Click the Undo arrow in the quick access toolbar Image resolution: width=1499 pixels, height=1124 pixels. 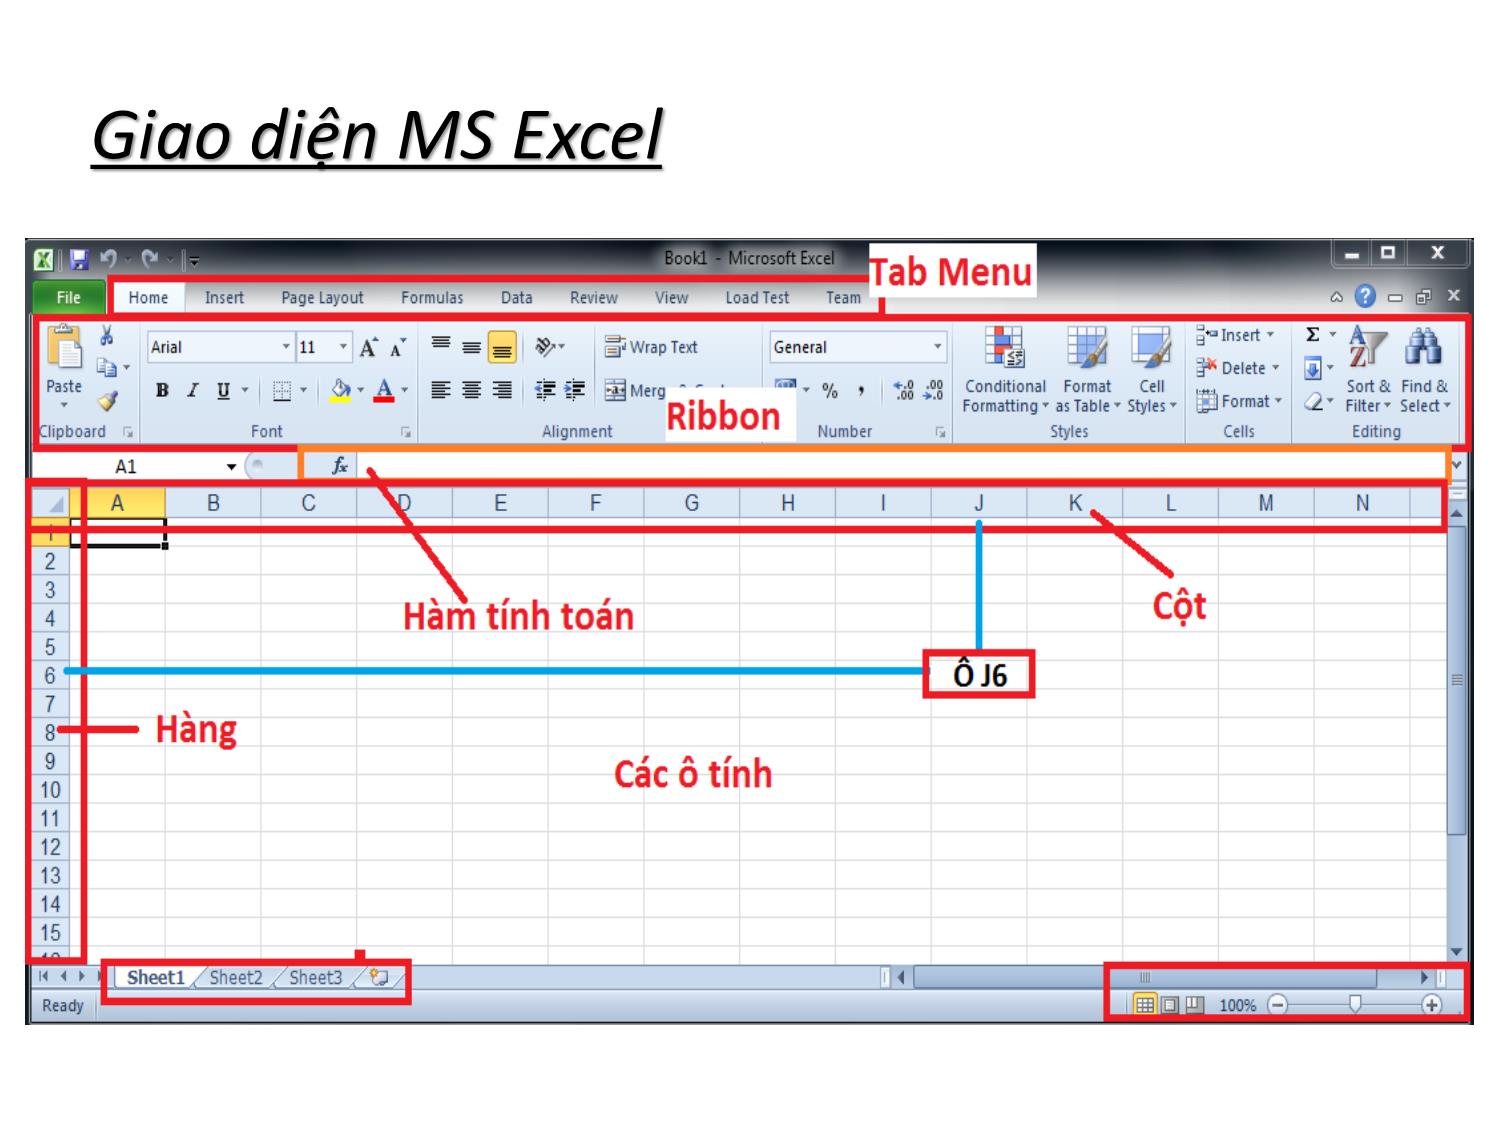coord(109,259)
